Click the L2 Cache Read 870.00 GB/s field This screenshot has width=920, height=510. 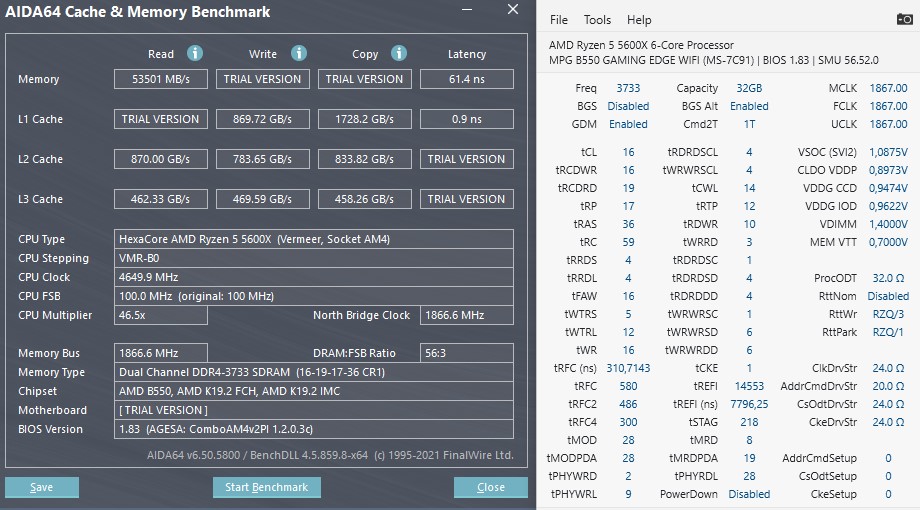(x=161, y=159)
